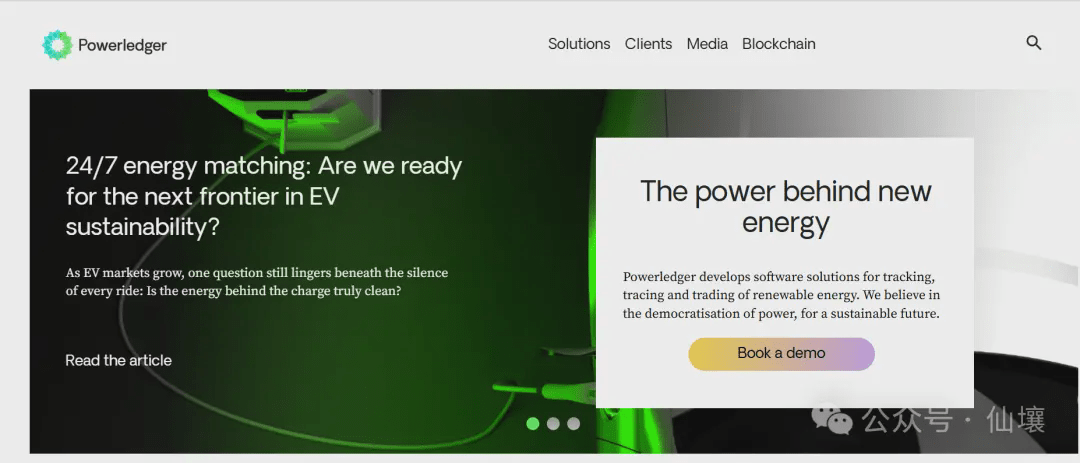
Task: Open the Blockchain menu item
Action: point(778,44)
